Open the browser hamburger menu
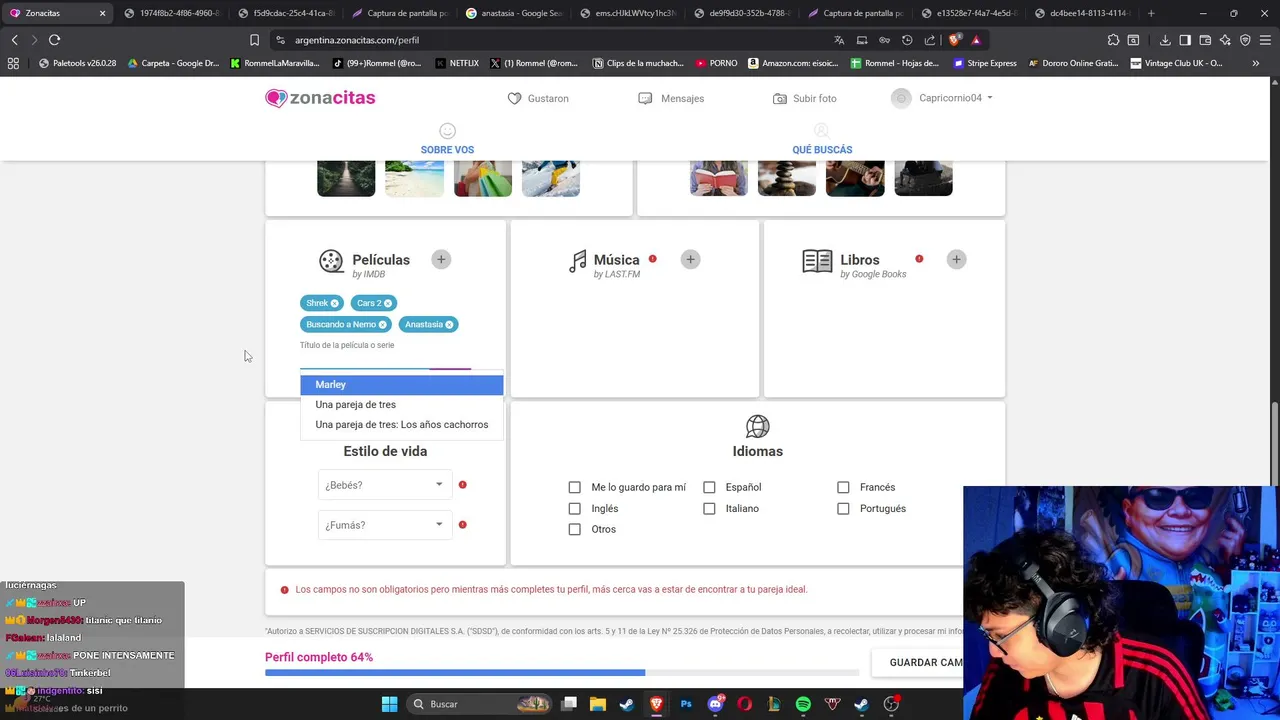 coord(1265,40)
